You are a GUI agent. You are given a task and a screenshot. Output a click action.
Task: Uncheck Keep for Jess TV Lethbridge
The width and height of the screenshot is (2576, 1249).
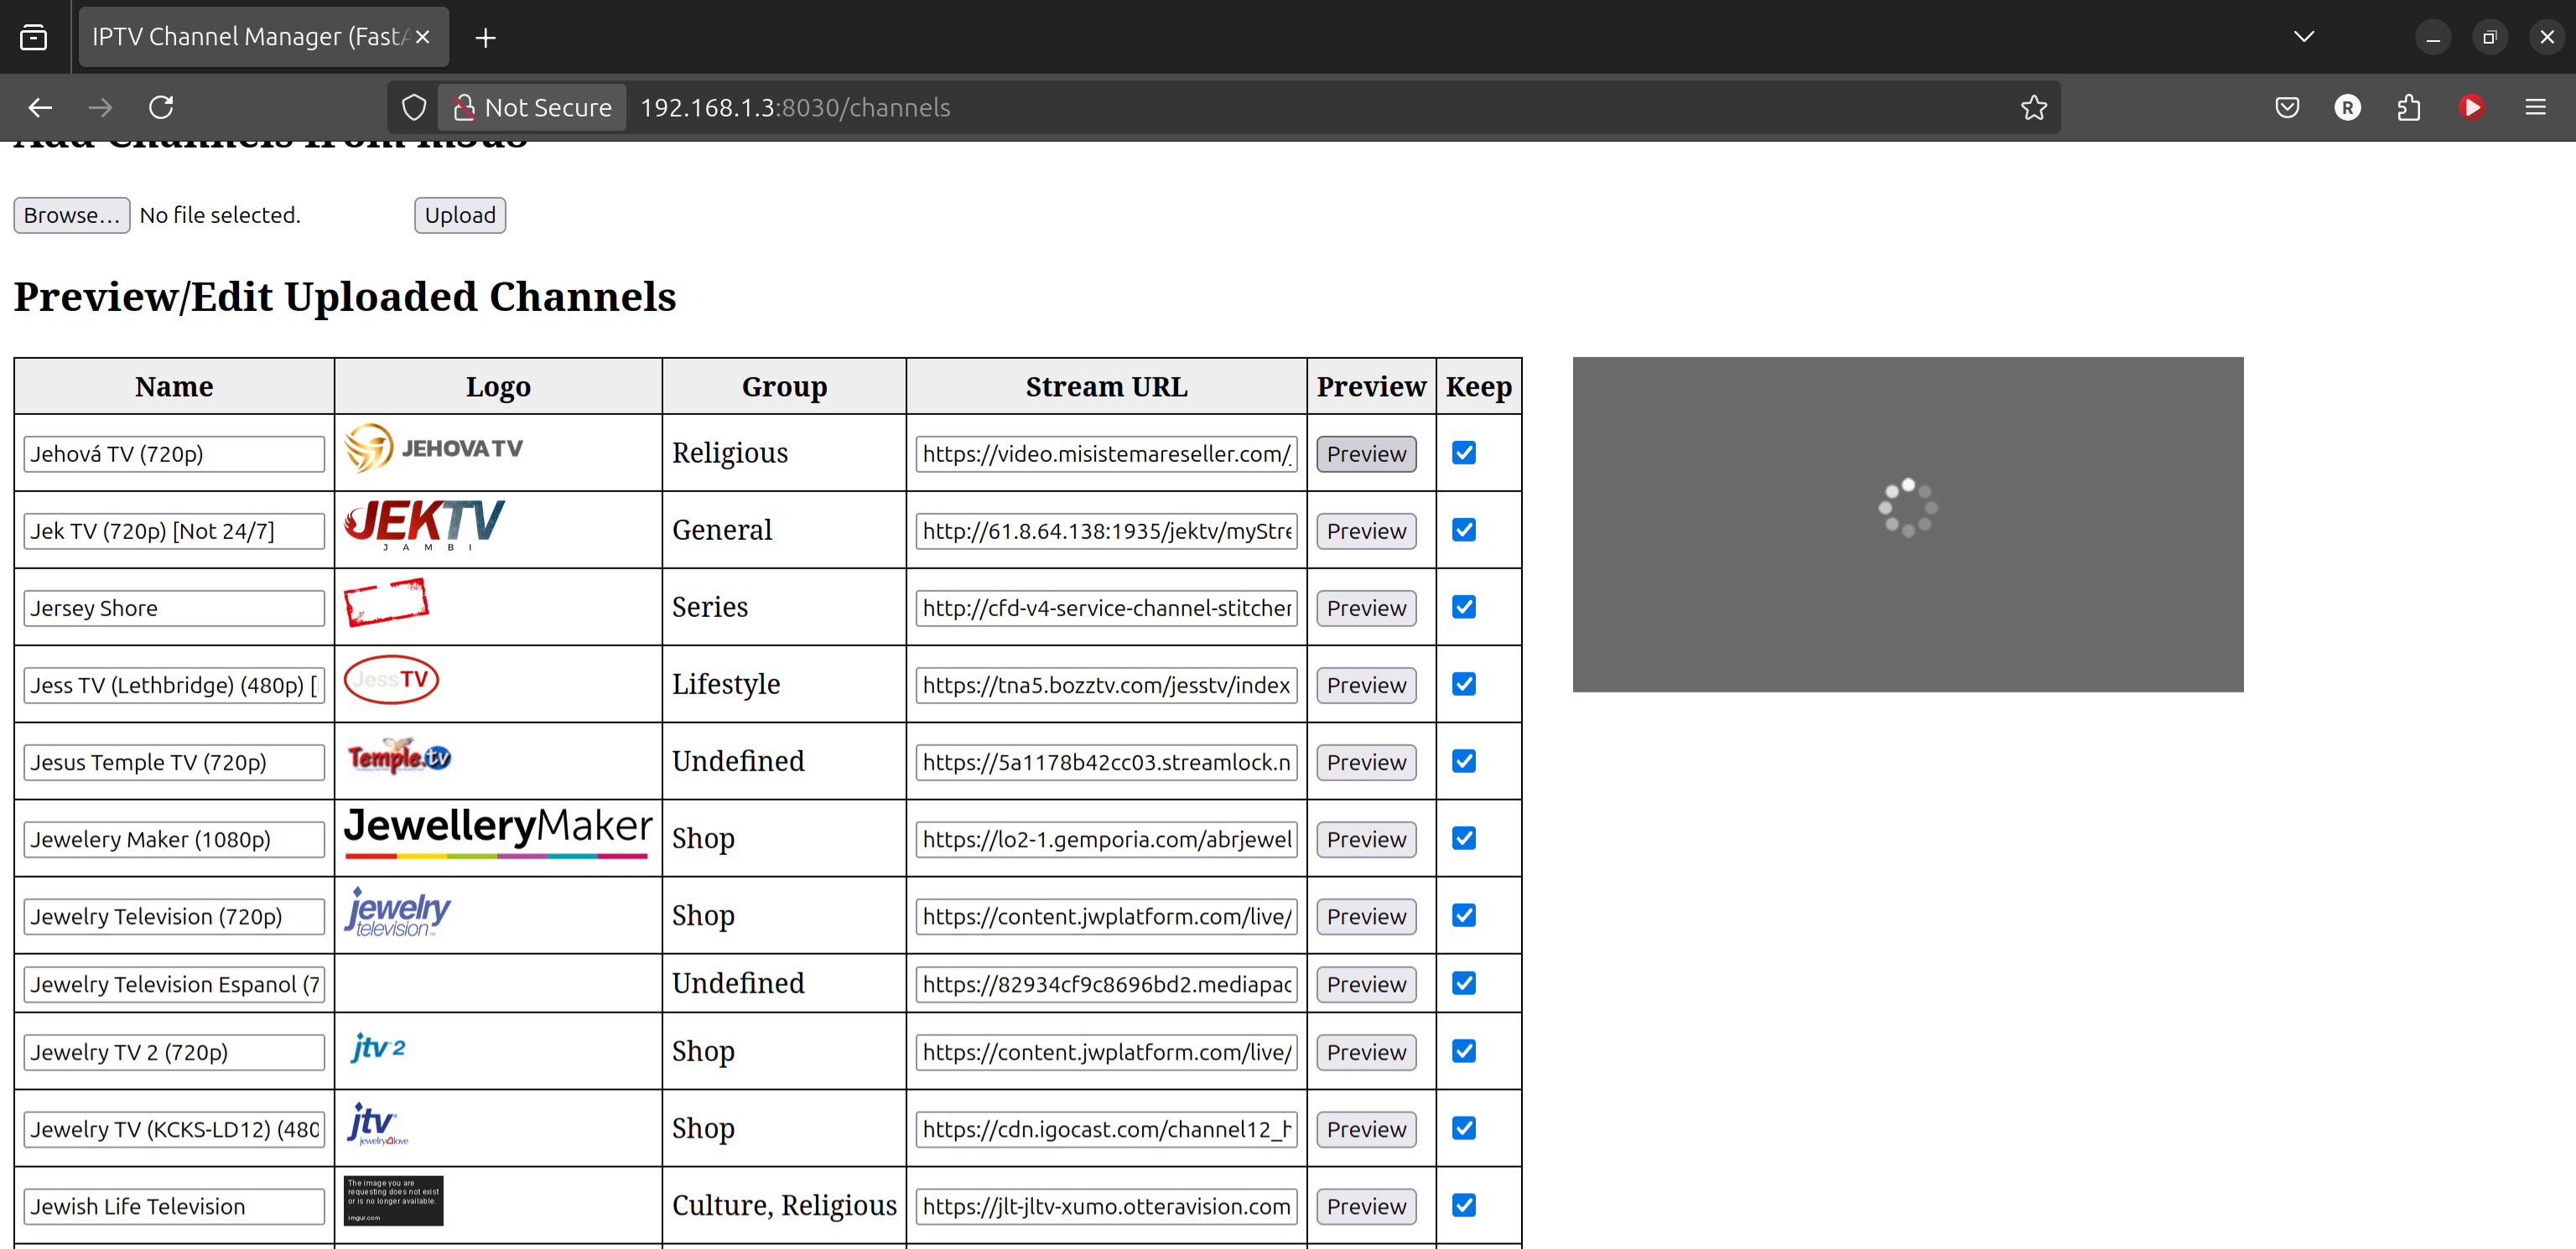1464,684
